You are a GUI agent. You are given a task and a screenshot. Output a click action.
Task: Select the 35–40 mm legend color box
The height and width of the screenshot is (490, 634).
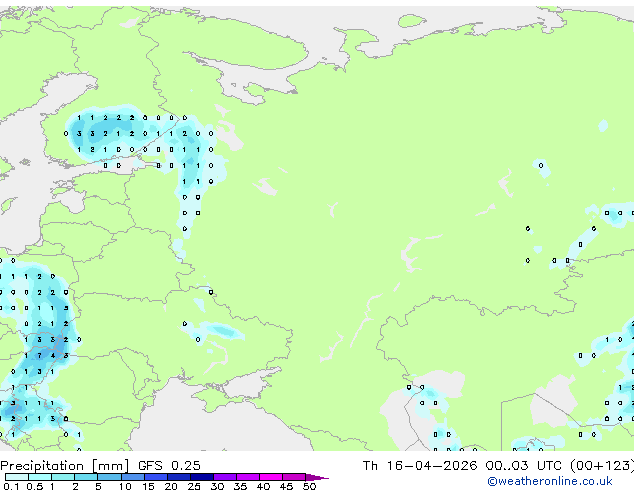[x=248, y=477]
